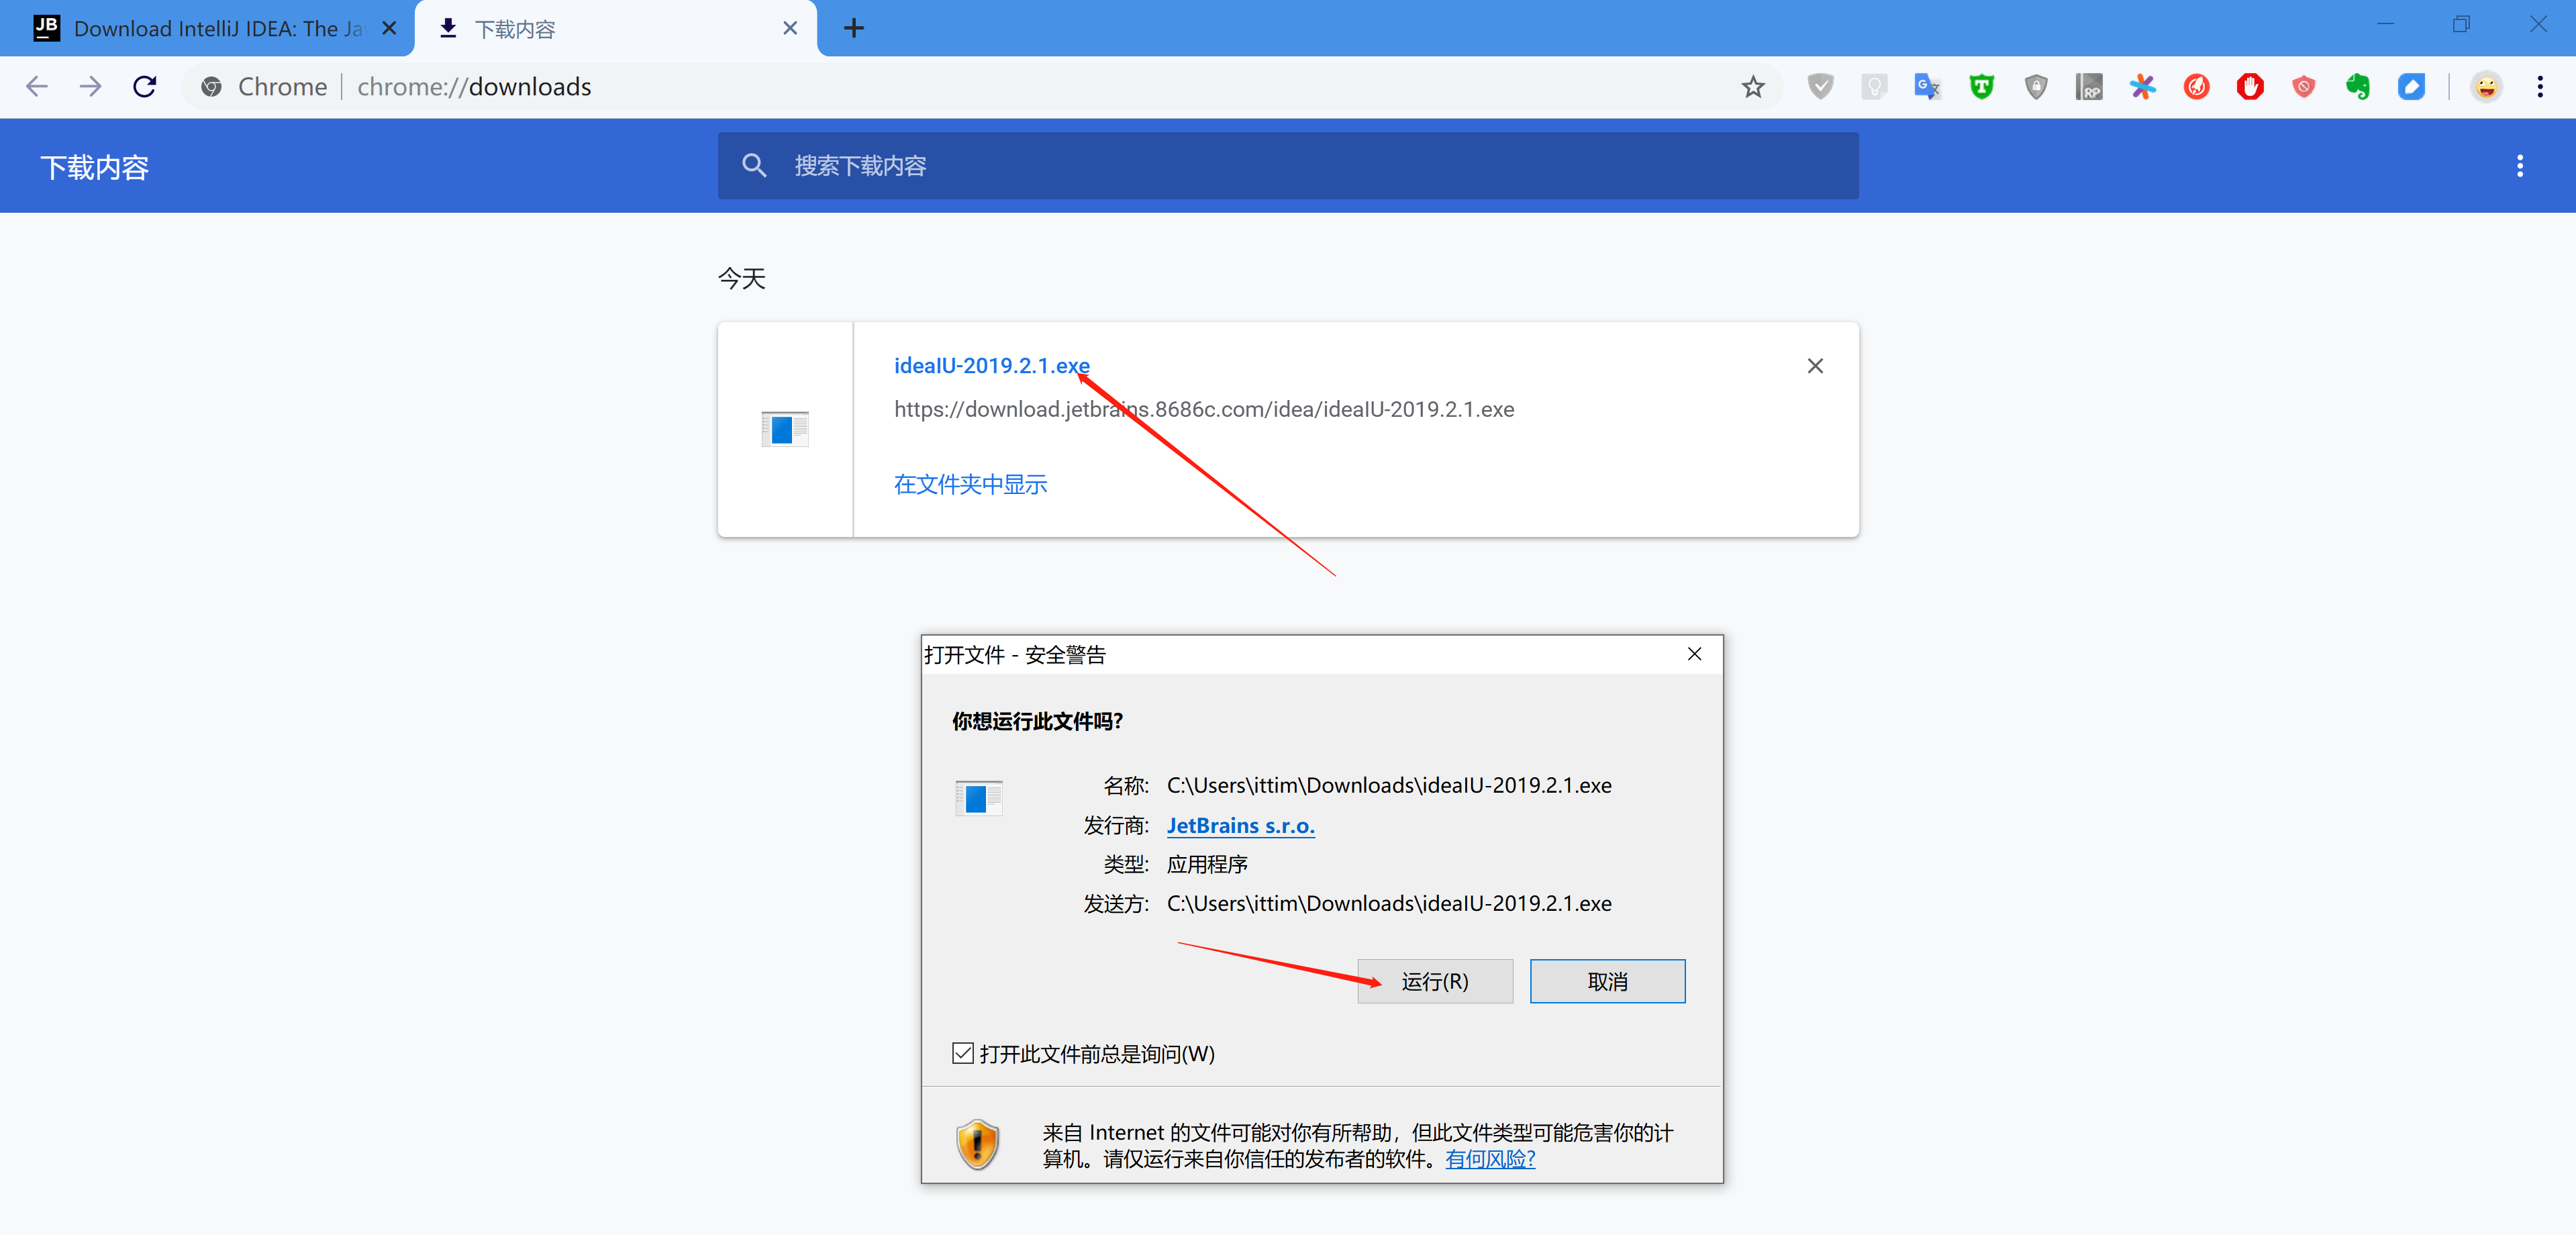Click the file icon in security dialog
Screen dimensions: 2576x1235
978,798
